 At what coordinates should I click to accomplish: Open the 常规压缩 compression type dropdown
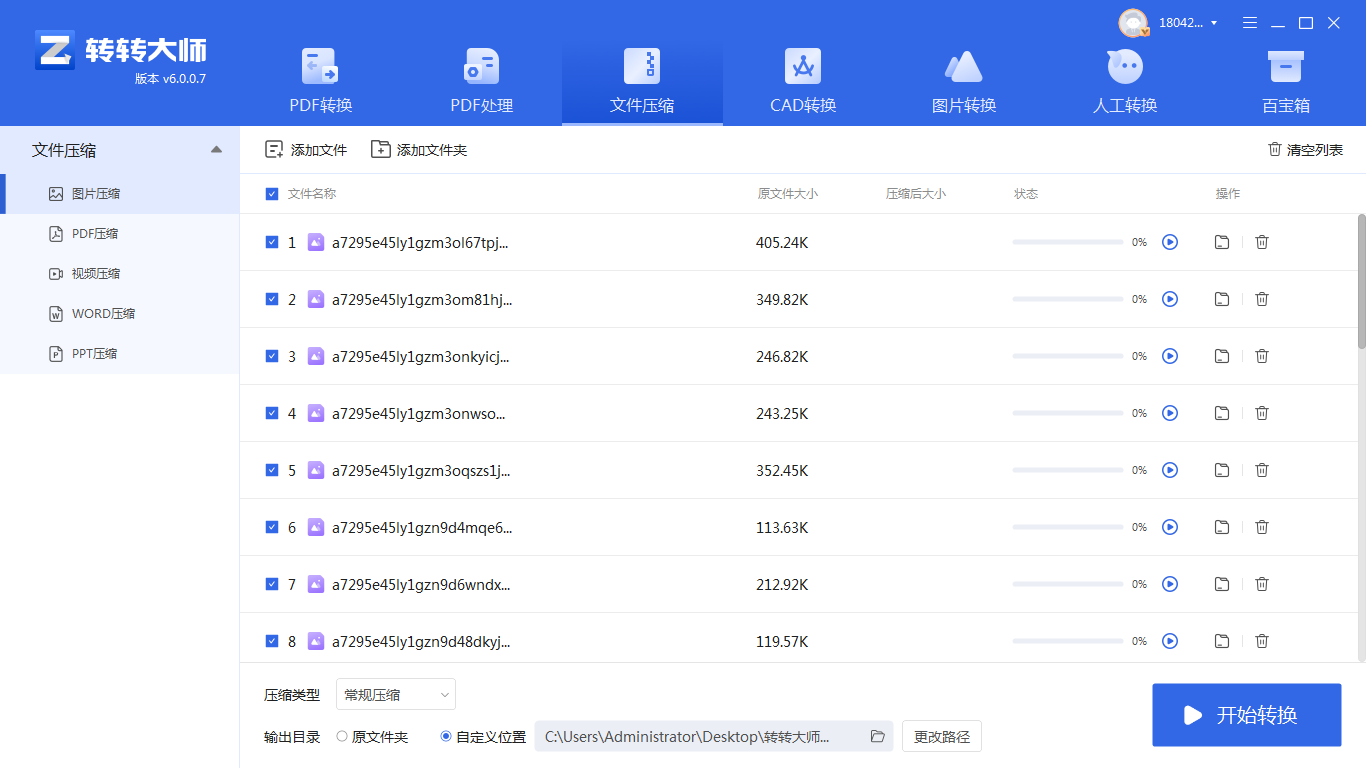(395, 694)
